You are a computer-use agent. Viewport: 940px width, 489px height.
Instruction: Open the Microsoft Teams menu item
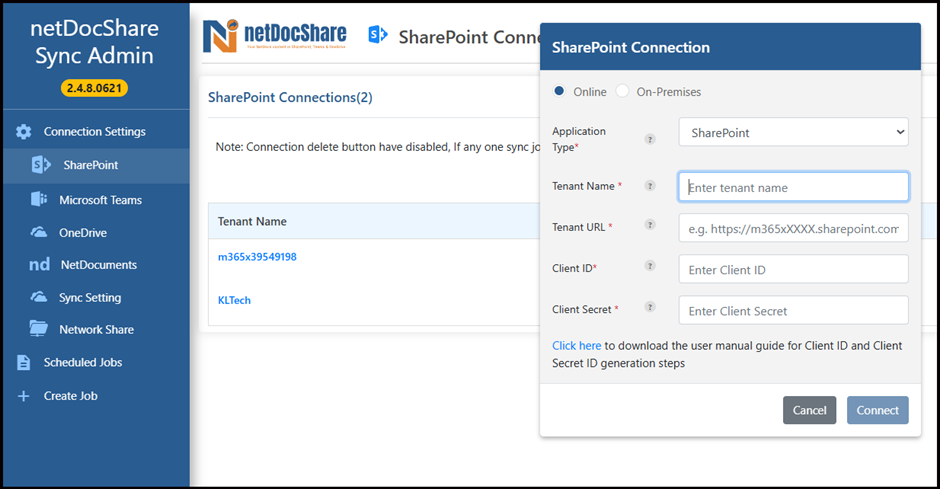tap(101, 200)
